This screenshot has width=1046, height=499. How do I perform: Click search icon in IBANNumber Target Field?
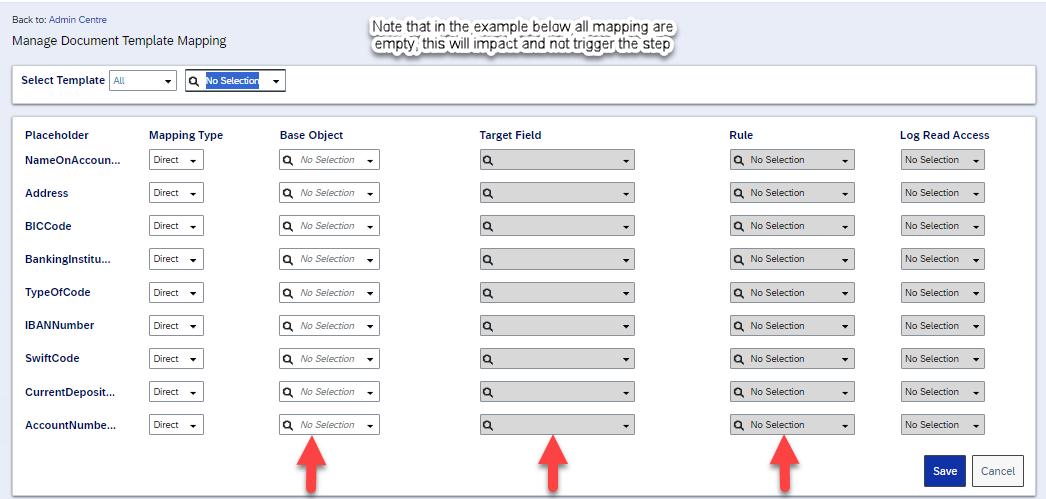488,326
